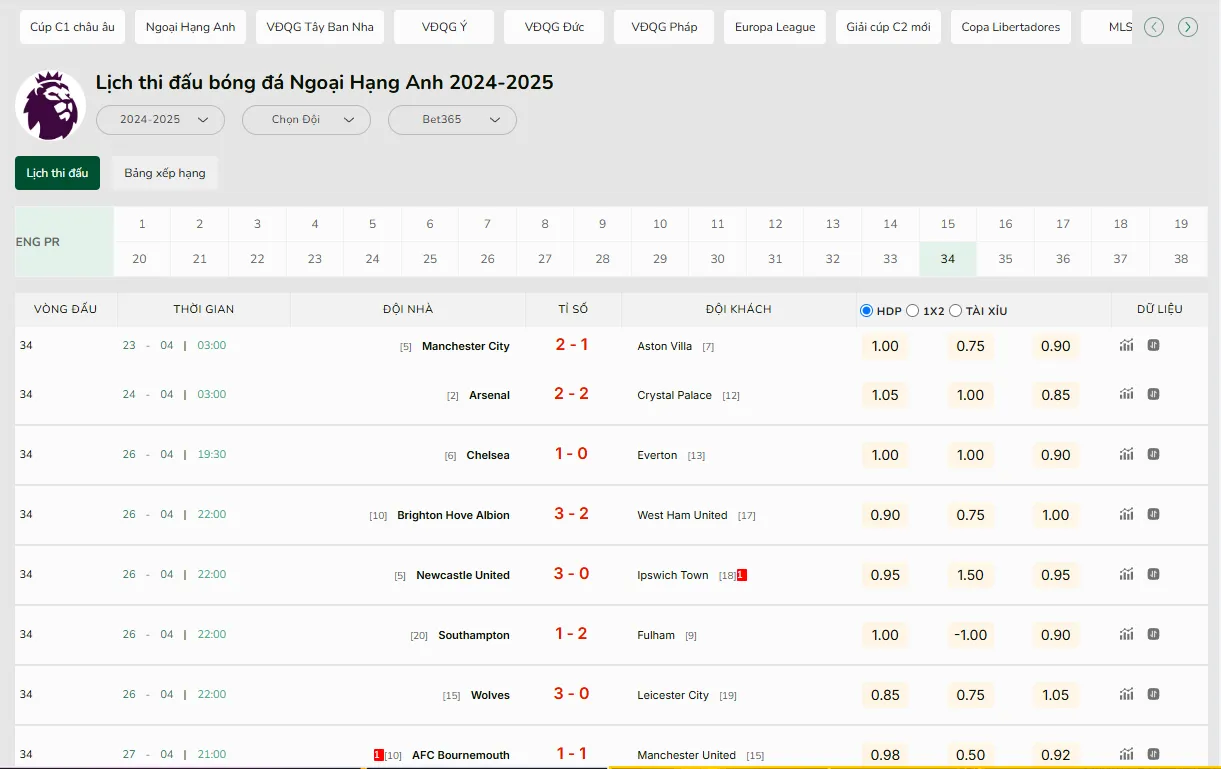Switch to the Bảng xếp hạng tab

[x=165, y=173]
